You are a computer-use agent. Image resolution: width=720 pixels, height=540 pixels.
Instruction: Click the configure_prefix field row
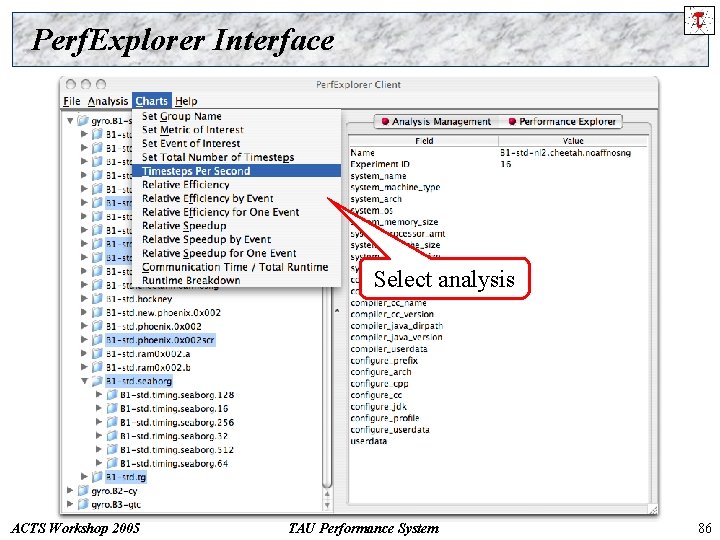coord(498,360)
